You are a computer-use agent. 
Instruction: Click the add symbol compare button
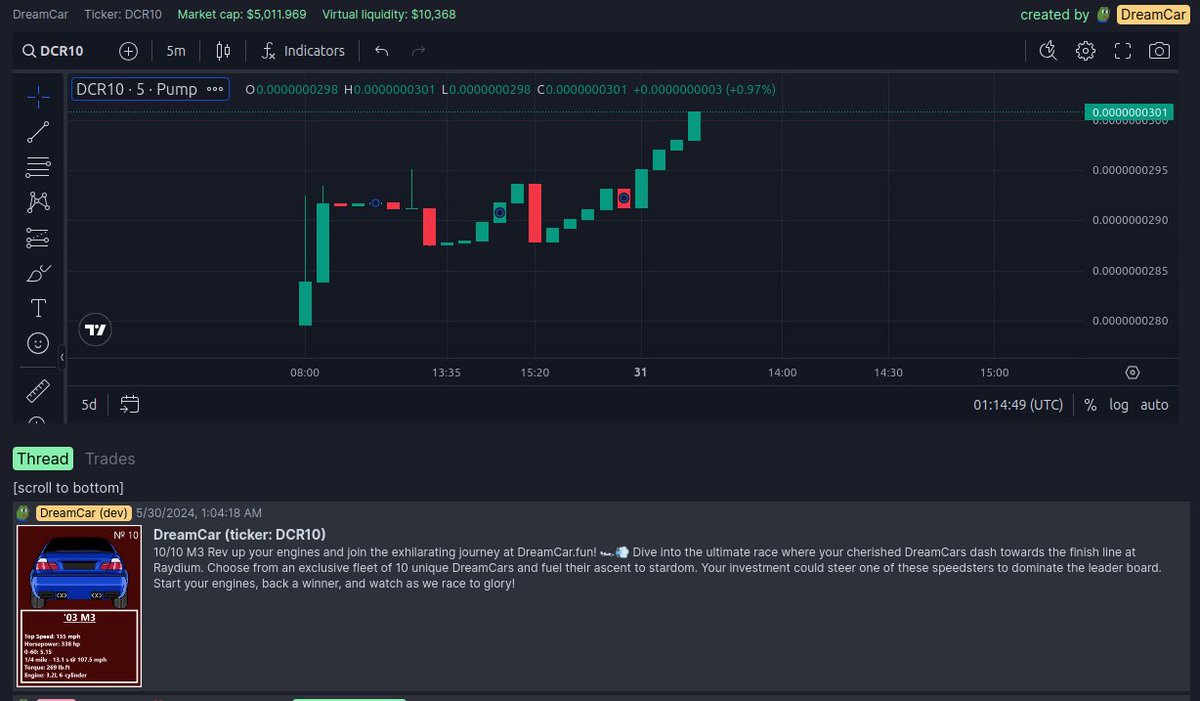129,51
